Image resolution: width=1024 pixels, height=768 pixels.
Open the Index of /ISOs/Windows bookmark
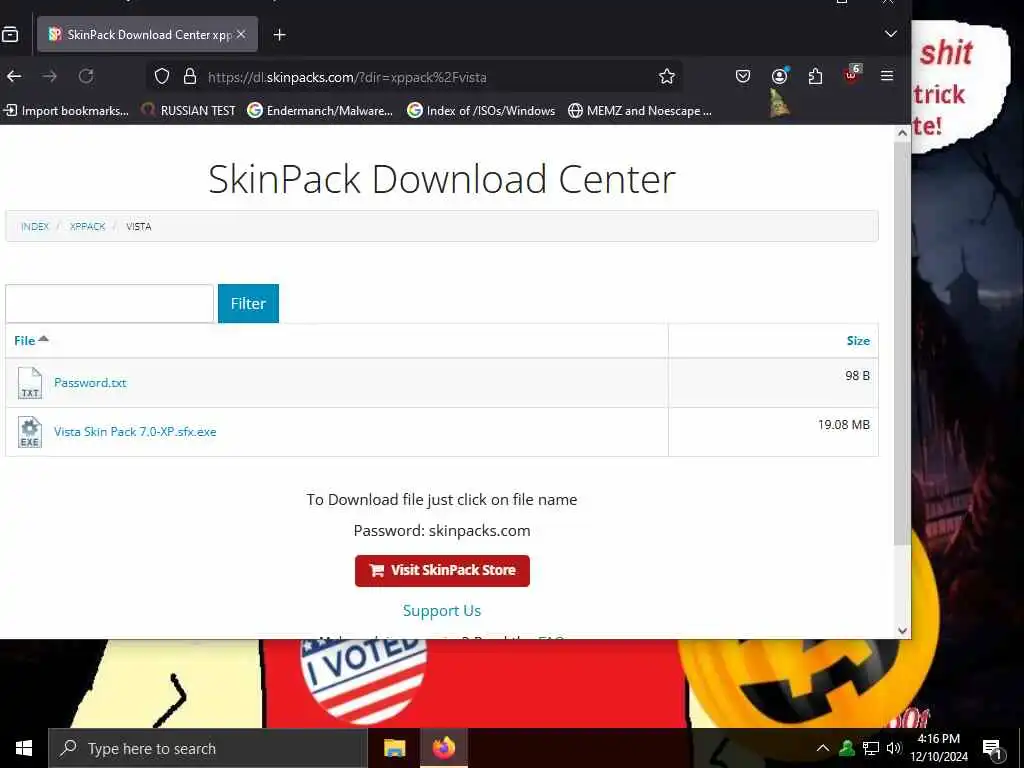(x=481, y=110)
